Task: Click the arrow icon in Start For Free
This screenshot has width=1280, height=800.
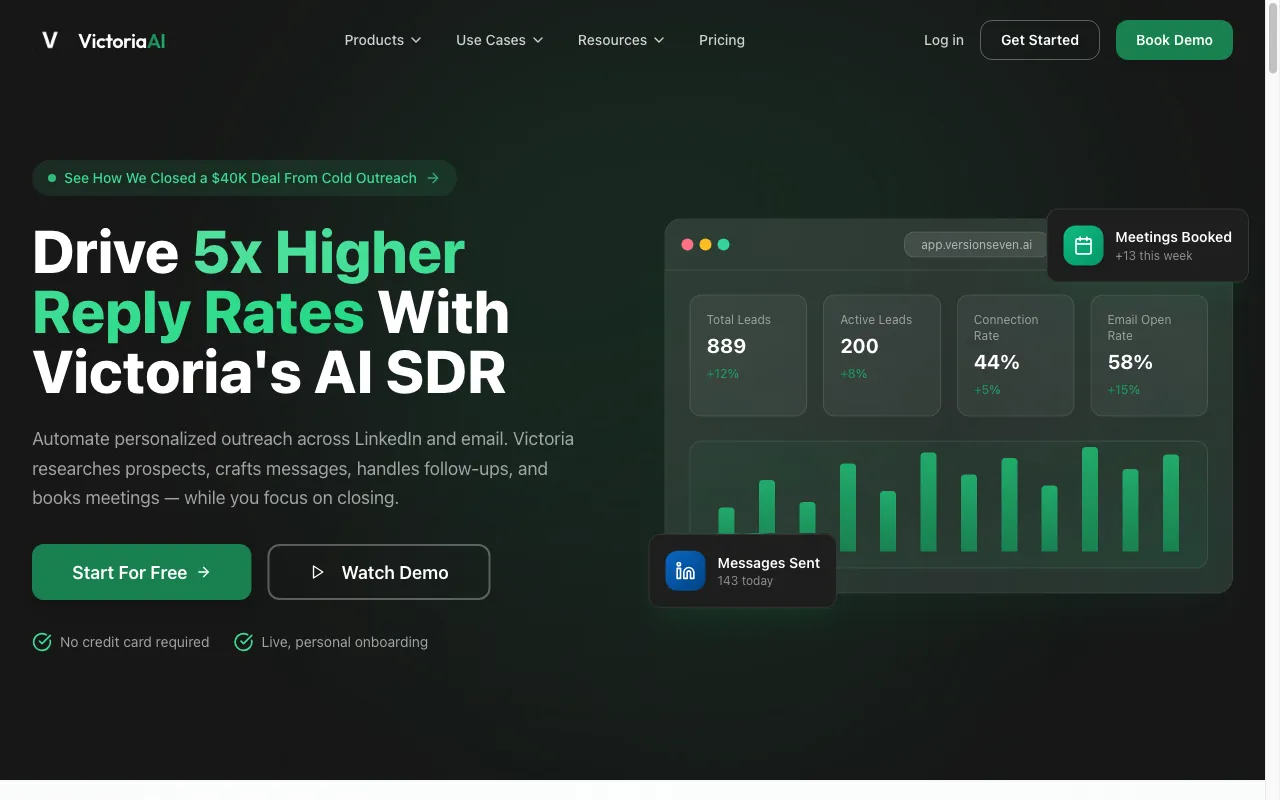Action: [204, 572]
